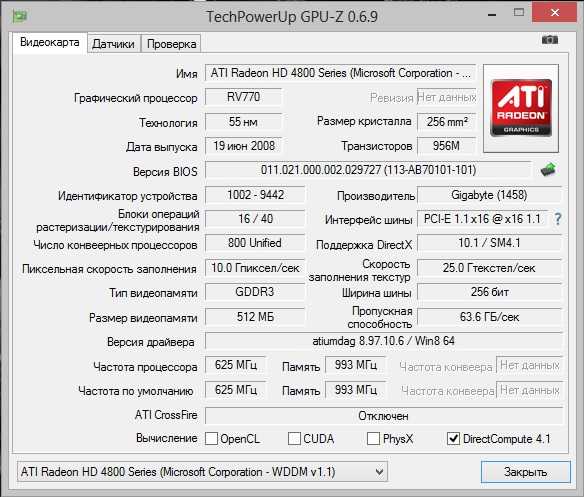This screenshot has height=497, width=584.
Task: Toggle the PhysX checkbox
Action: 373,439
